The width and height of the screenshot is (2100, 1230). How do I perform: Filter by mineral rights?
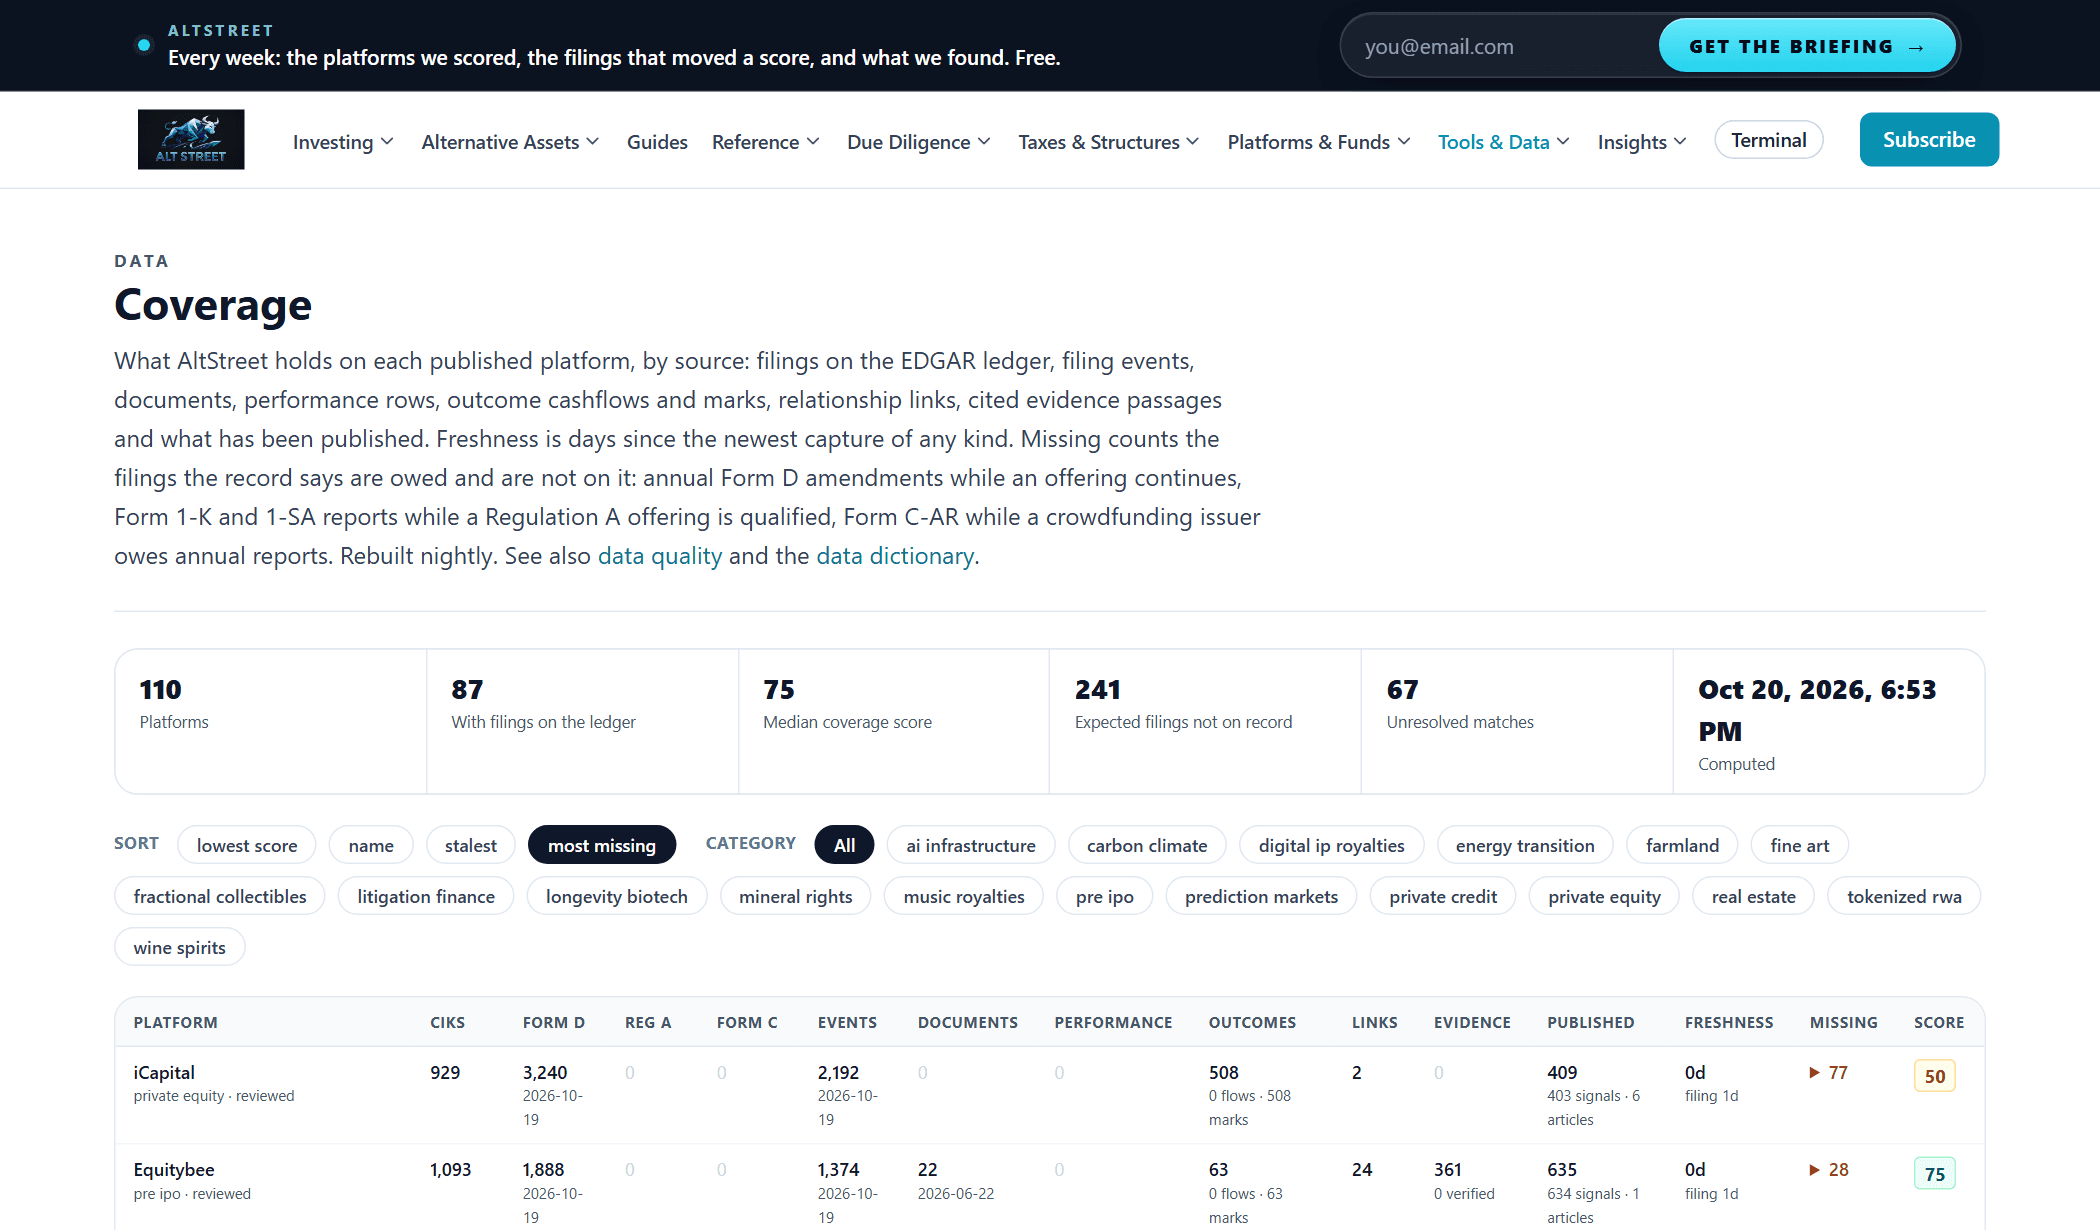tap(796, 896)
